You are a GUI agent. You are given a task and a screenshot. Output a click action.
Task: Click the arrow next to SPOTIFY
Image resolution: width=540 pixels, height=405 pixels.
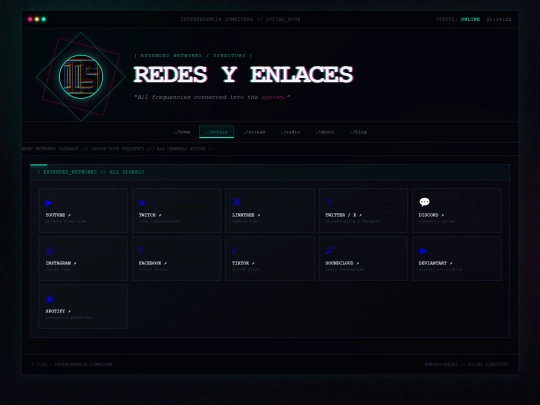pos(69,311)
